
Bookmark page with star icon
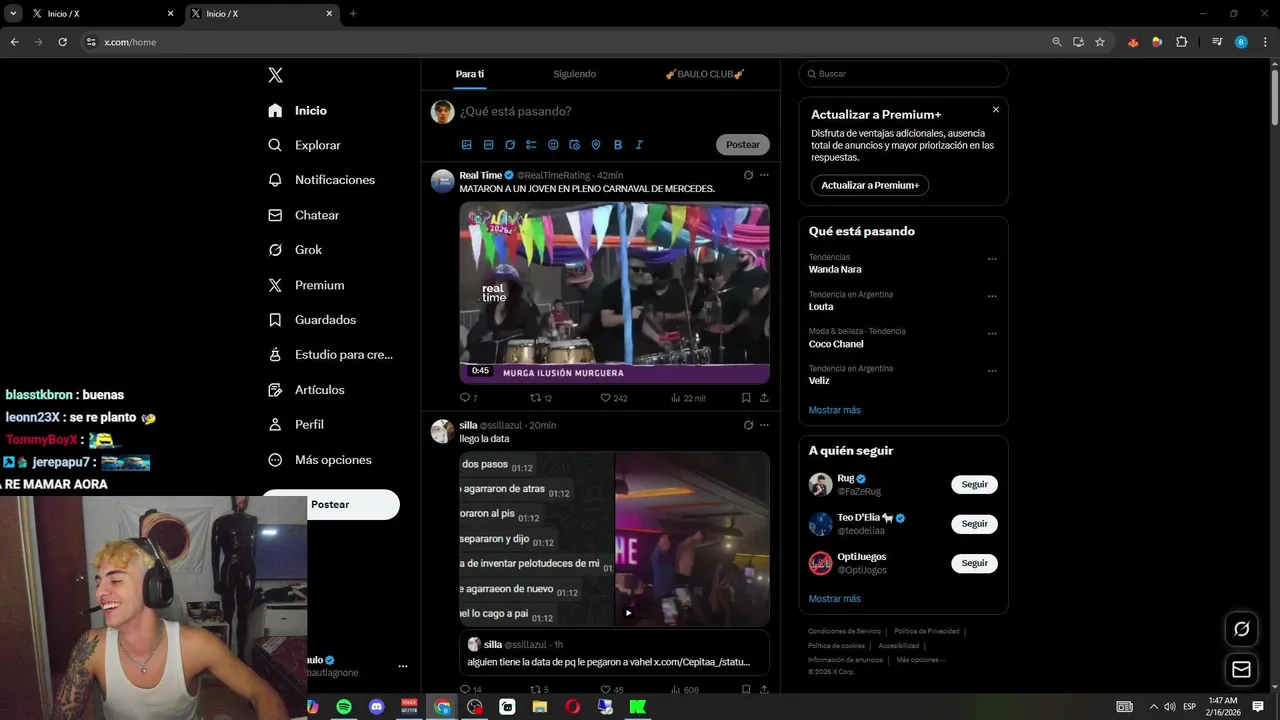1100,42
